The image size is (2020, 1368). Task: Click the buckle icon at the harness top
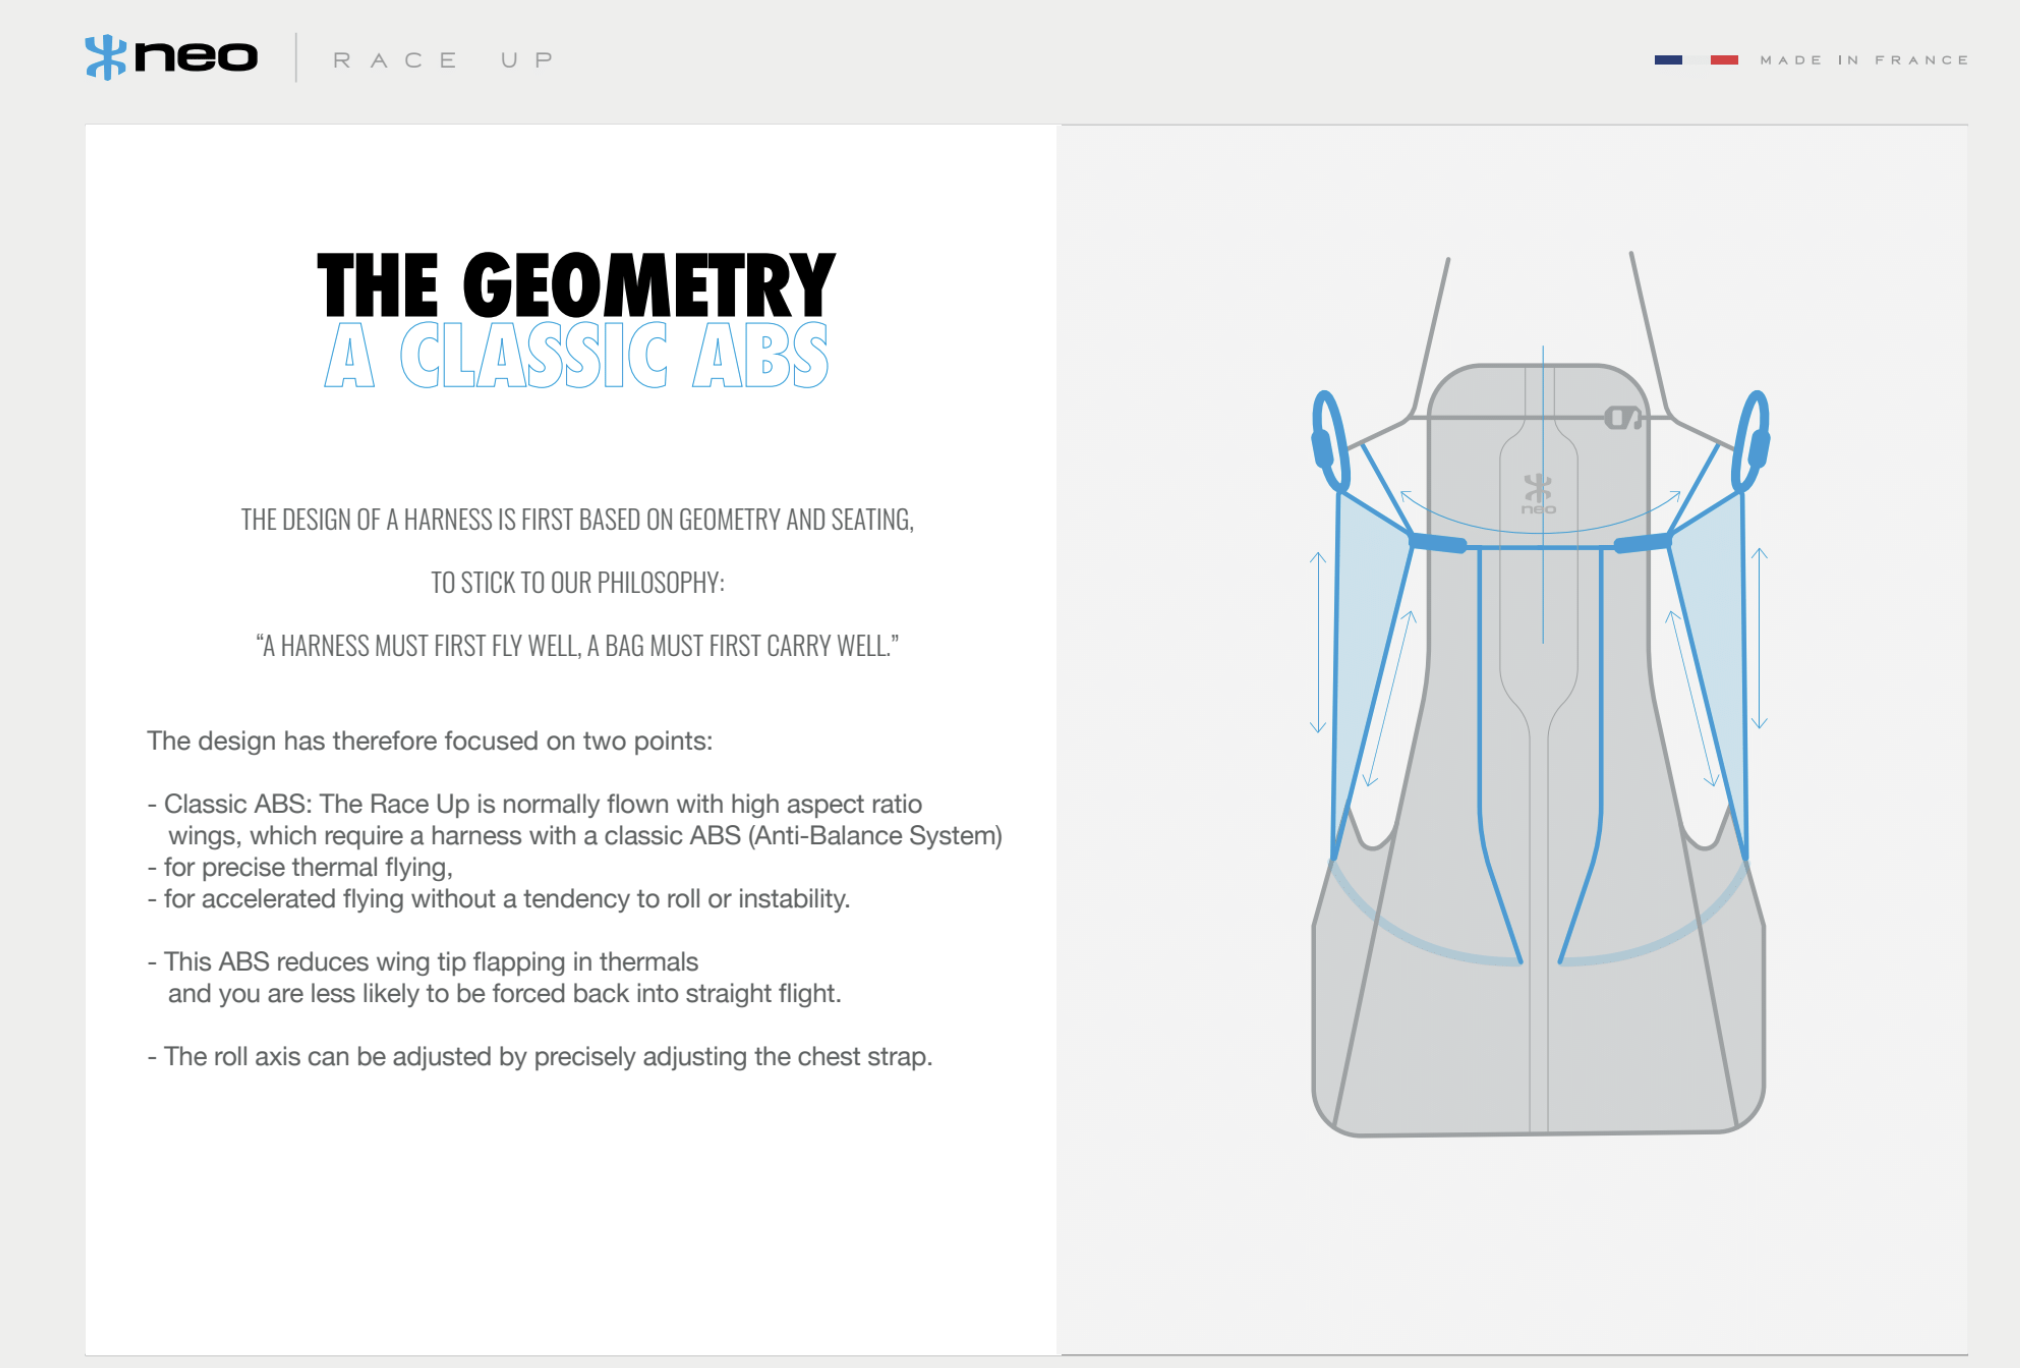pos(1622,418)
